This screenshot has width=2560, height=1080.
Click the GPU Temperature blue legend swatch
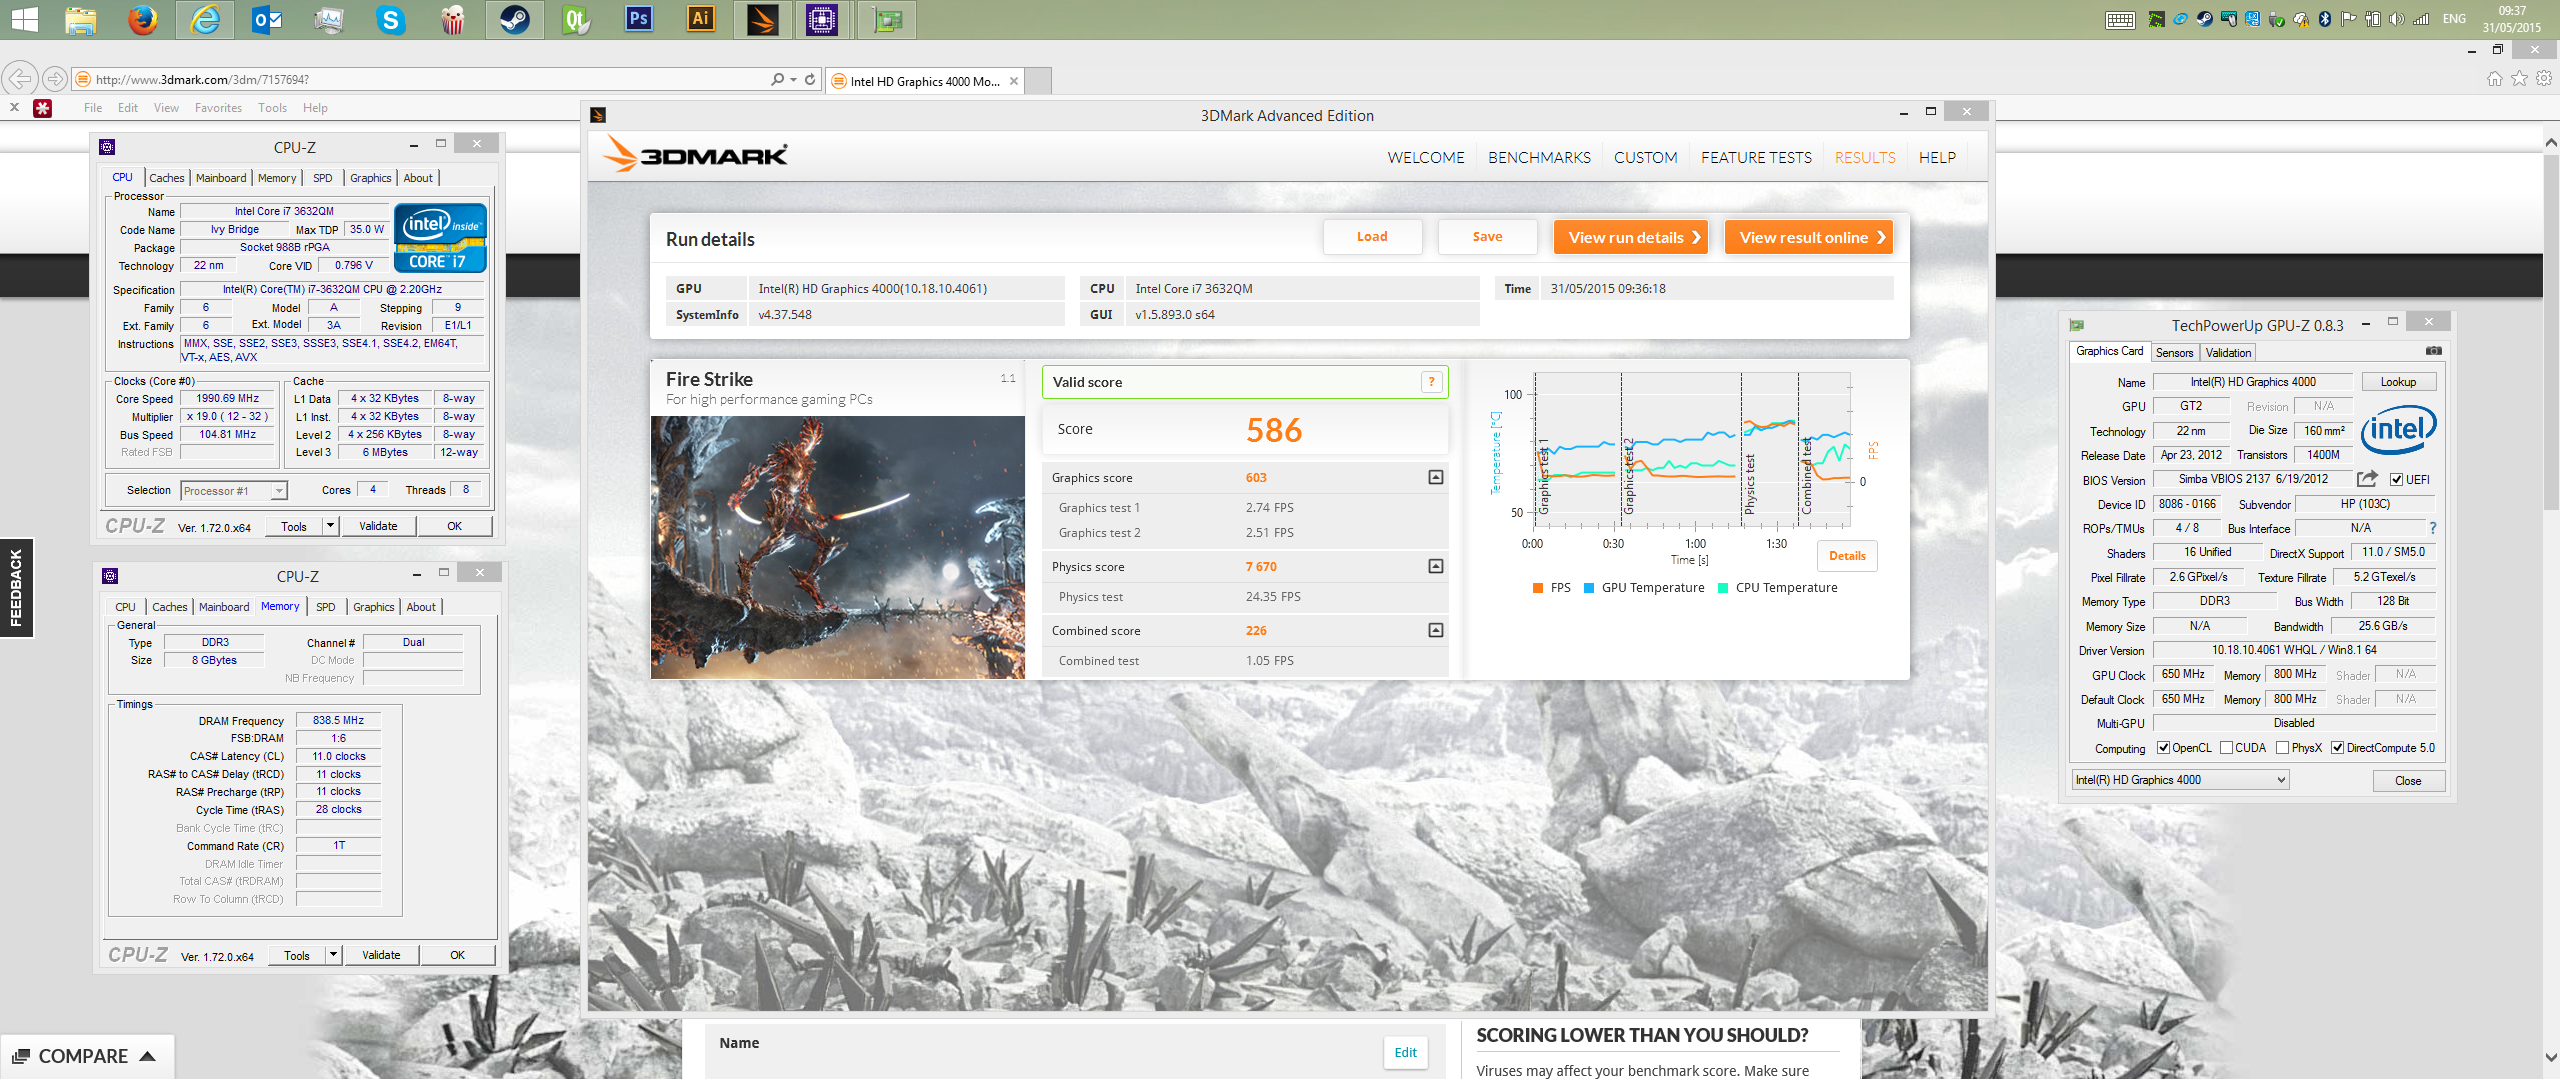pyautogui.click(x=1589, y=588)
